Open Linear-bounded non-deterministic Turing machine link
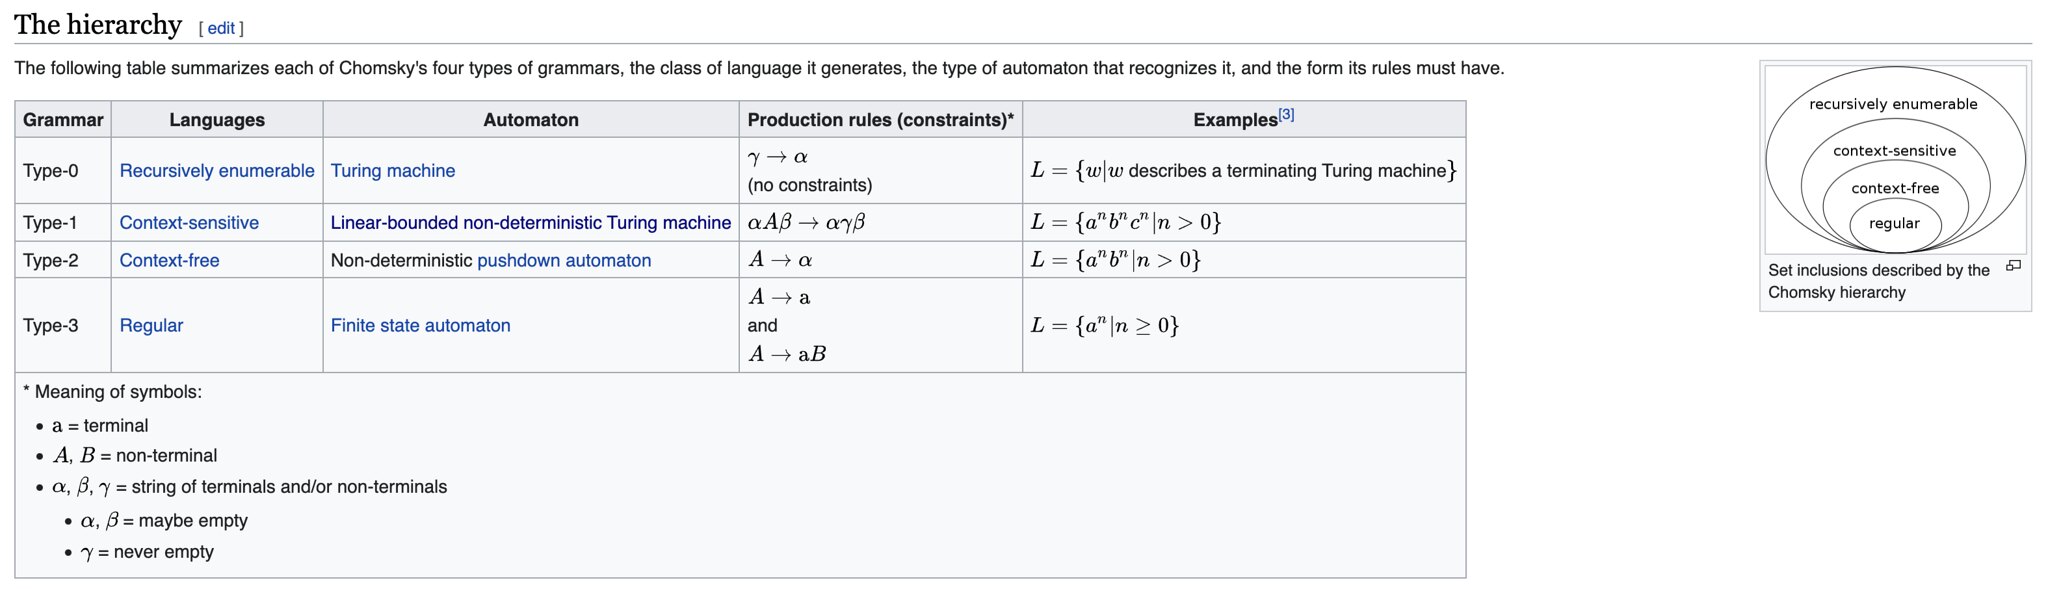The height and width of the screenshot is (589, 2048). click(531, 223)
